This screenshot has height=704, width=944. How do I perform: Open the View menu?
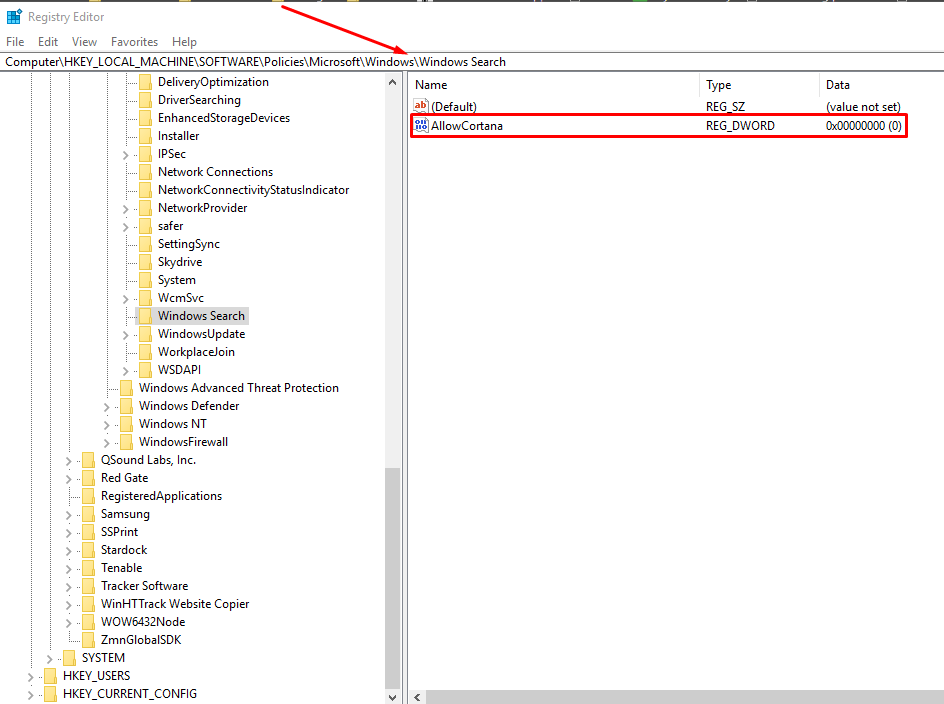tap(84, 42)
